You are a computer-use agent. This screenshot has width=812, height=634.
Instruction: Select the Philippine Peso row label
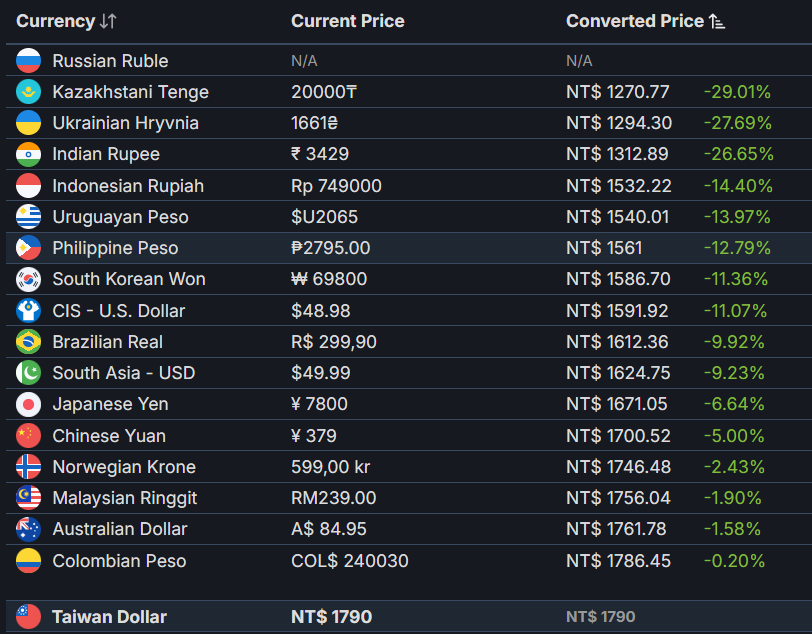115,248
